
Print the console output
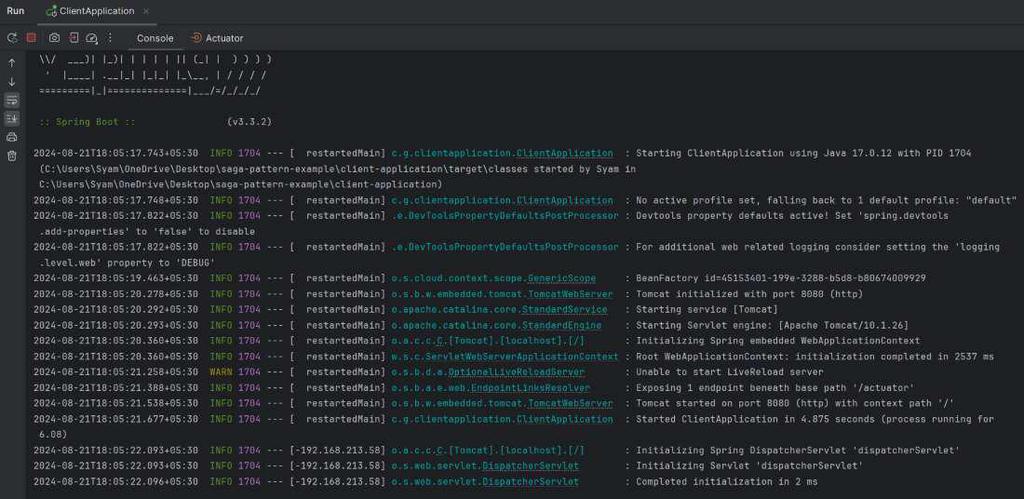[12, 137]
